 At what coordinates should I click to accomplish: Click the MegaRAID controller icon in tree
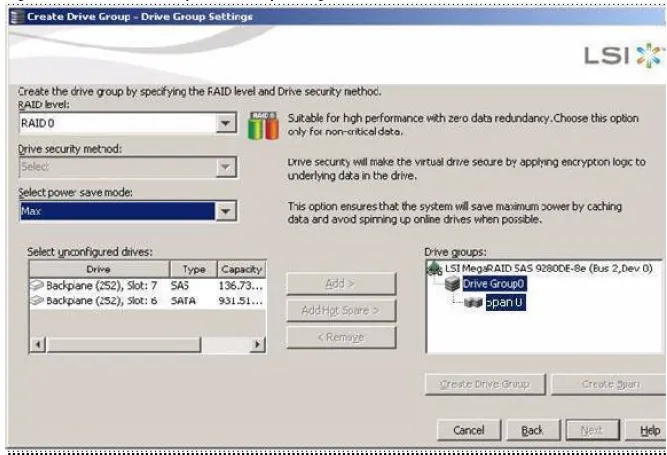tap(434, 268)
